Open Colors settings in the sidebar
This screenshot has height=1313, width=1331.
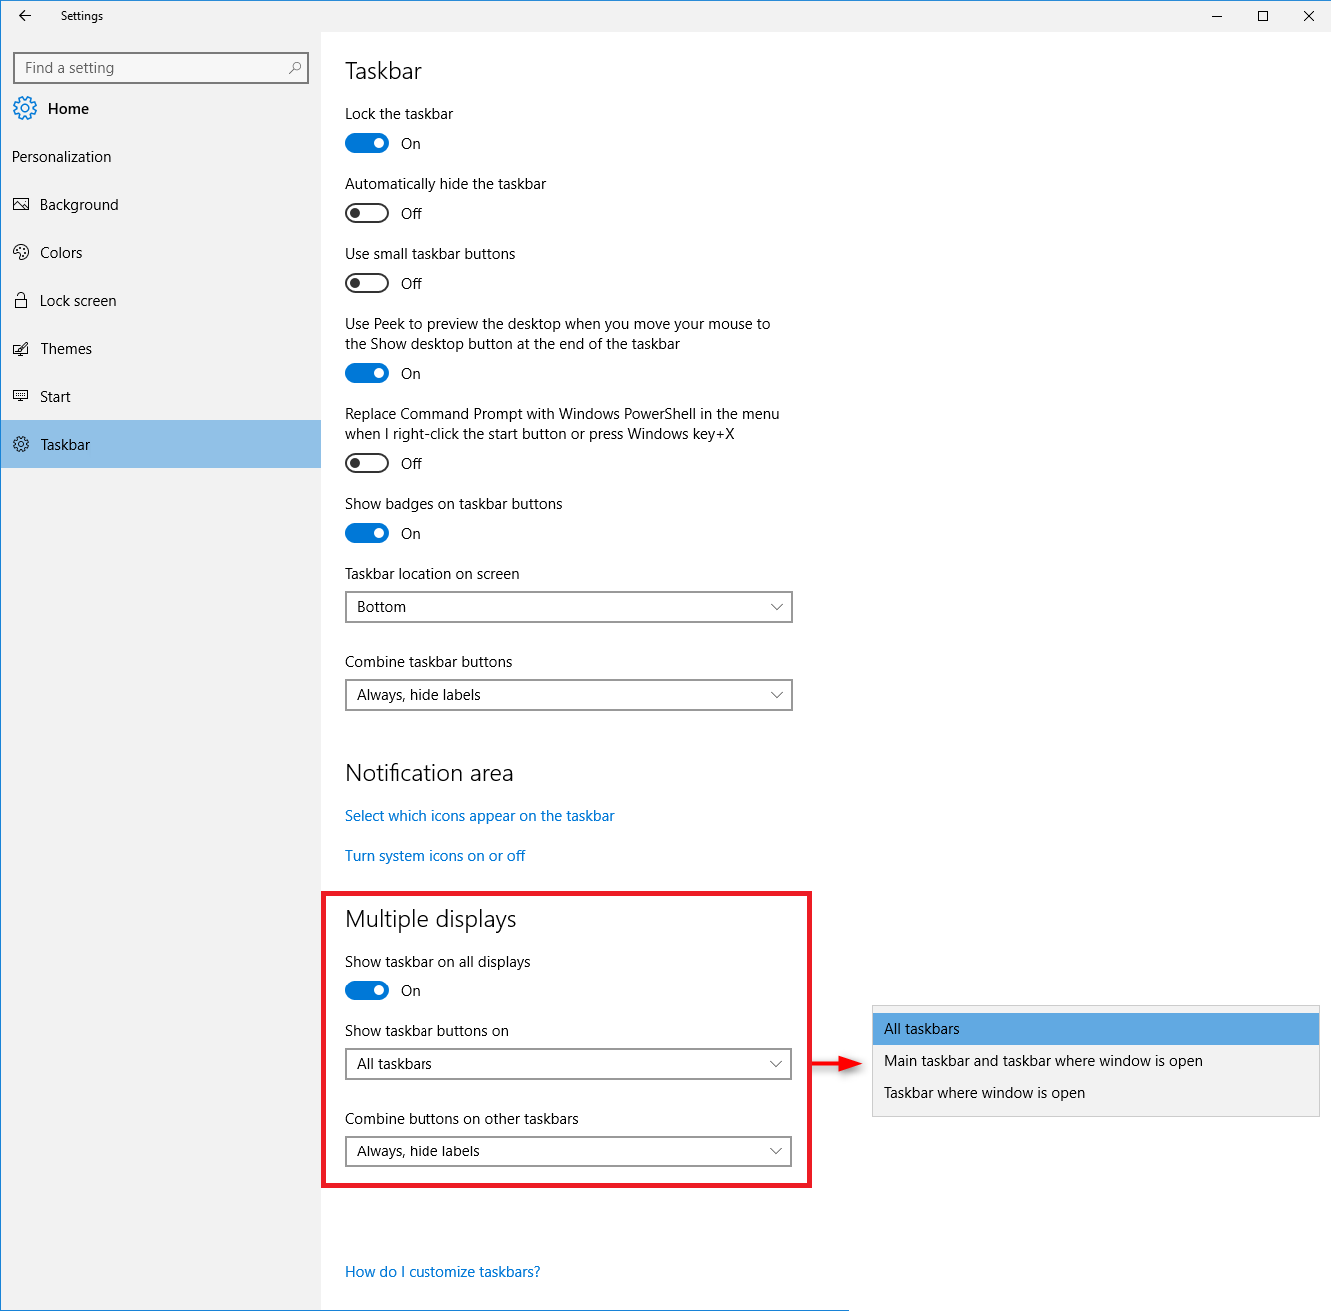60,252
